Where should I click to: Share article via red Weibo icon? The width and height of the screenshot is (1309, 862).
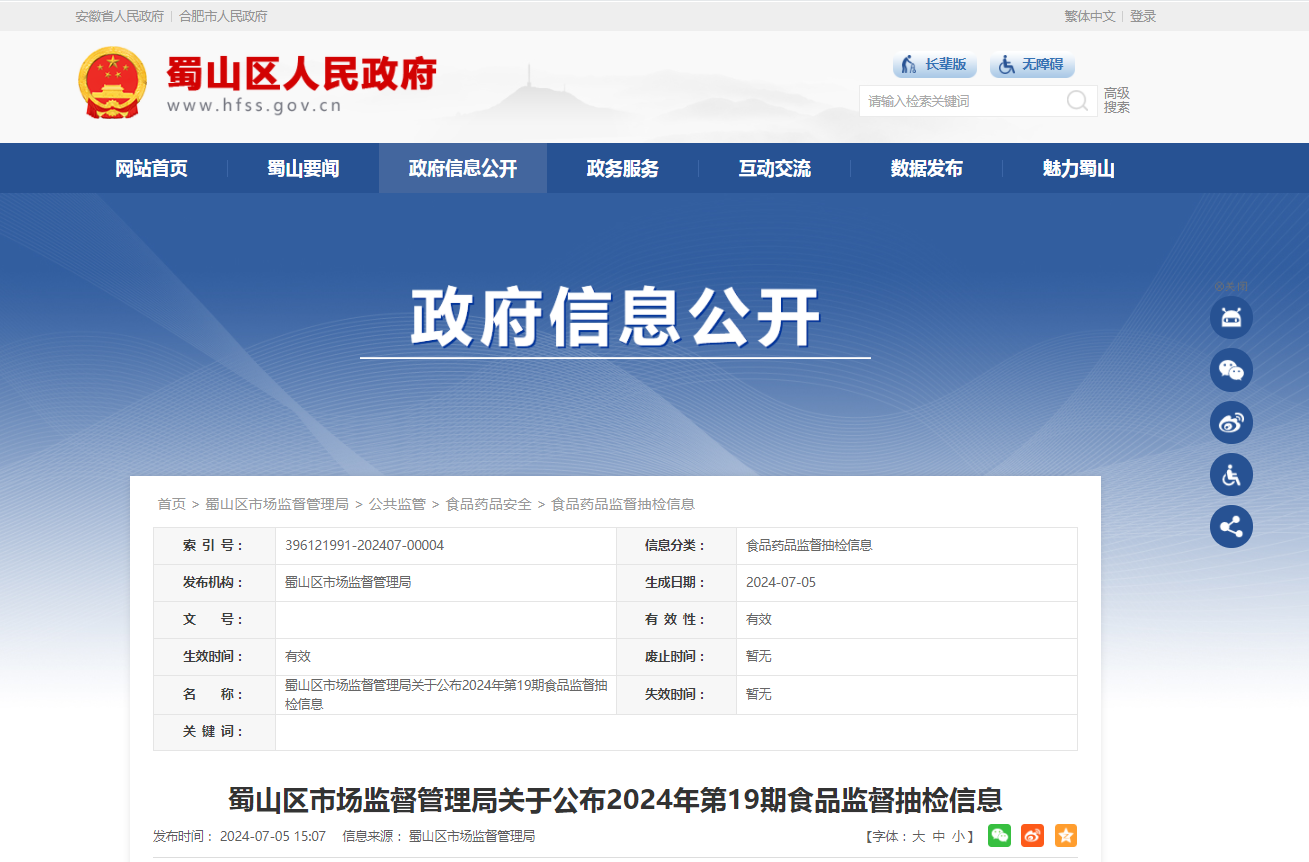click(x=1032, y=836)
